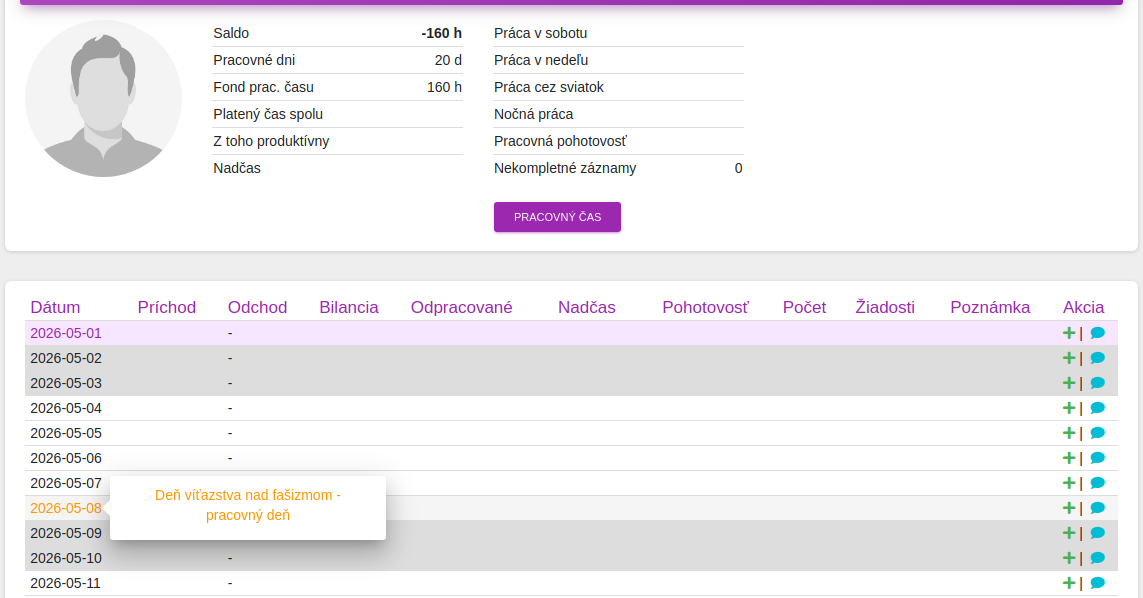The width and height of the screenshot is (1143, 598).
Task: Click the Pohotovosť column header
Action: (706, 307)
